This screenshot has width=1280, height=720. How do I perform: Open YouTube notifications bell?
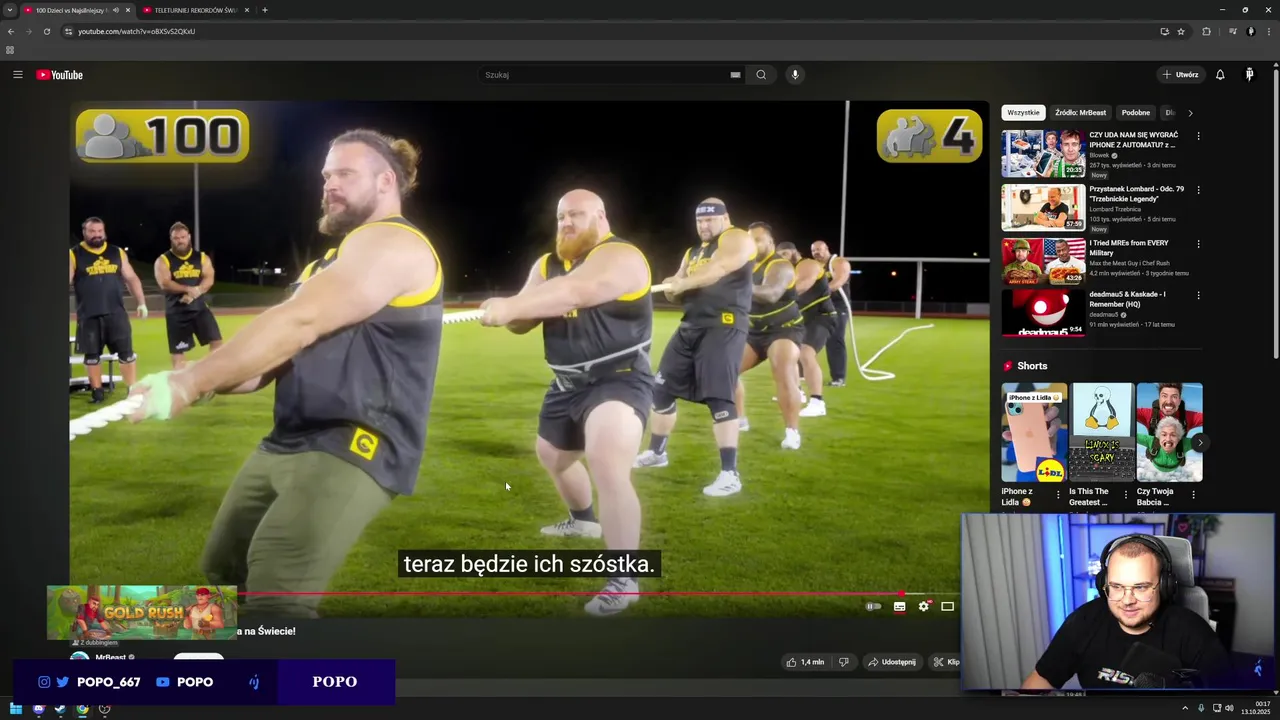click(1220, 75)
